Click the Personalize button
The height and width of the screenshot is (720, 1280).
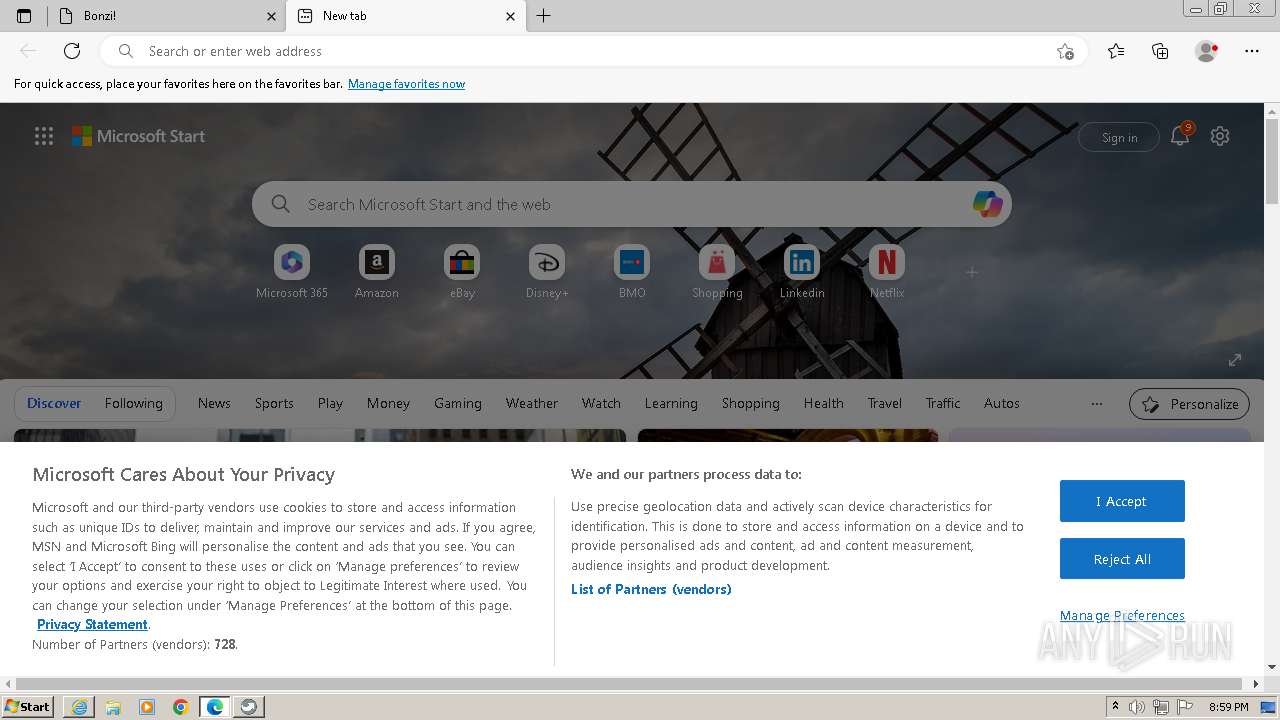click(x=1189, y=404)
